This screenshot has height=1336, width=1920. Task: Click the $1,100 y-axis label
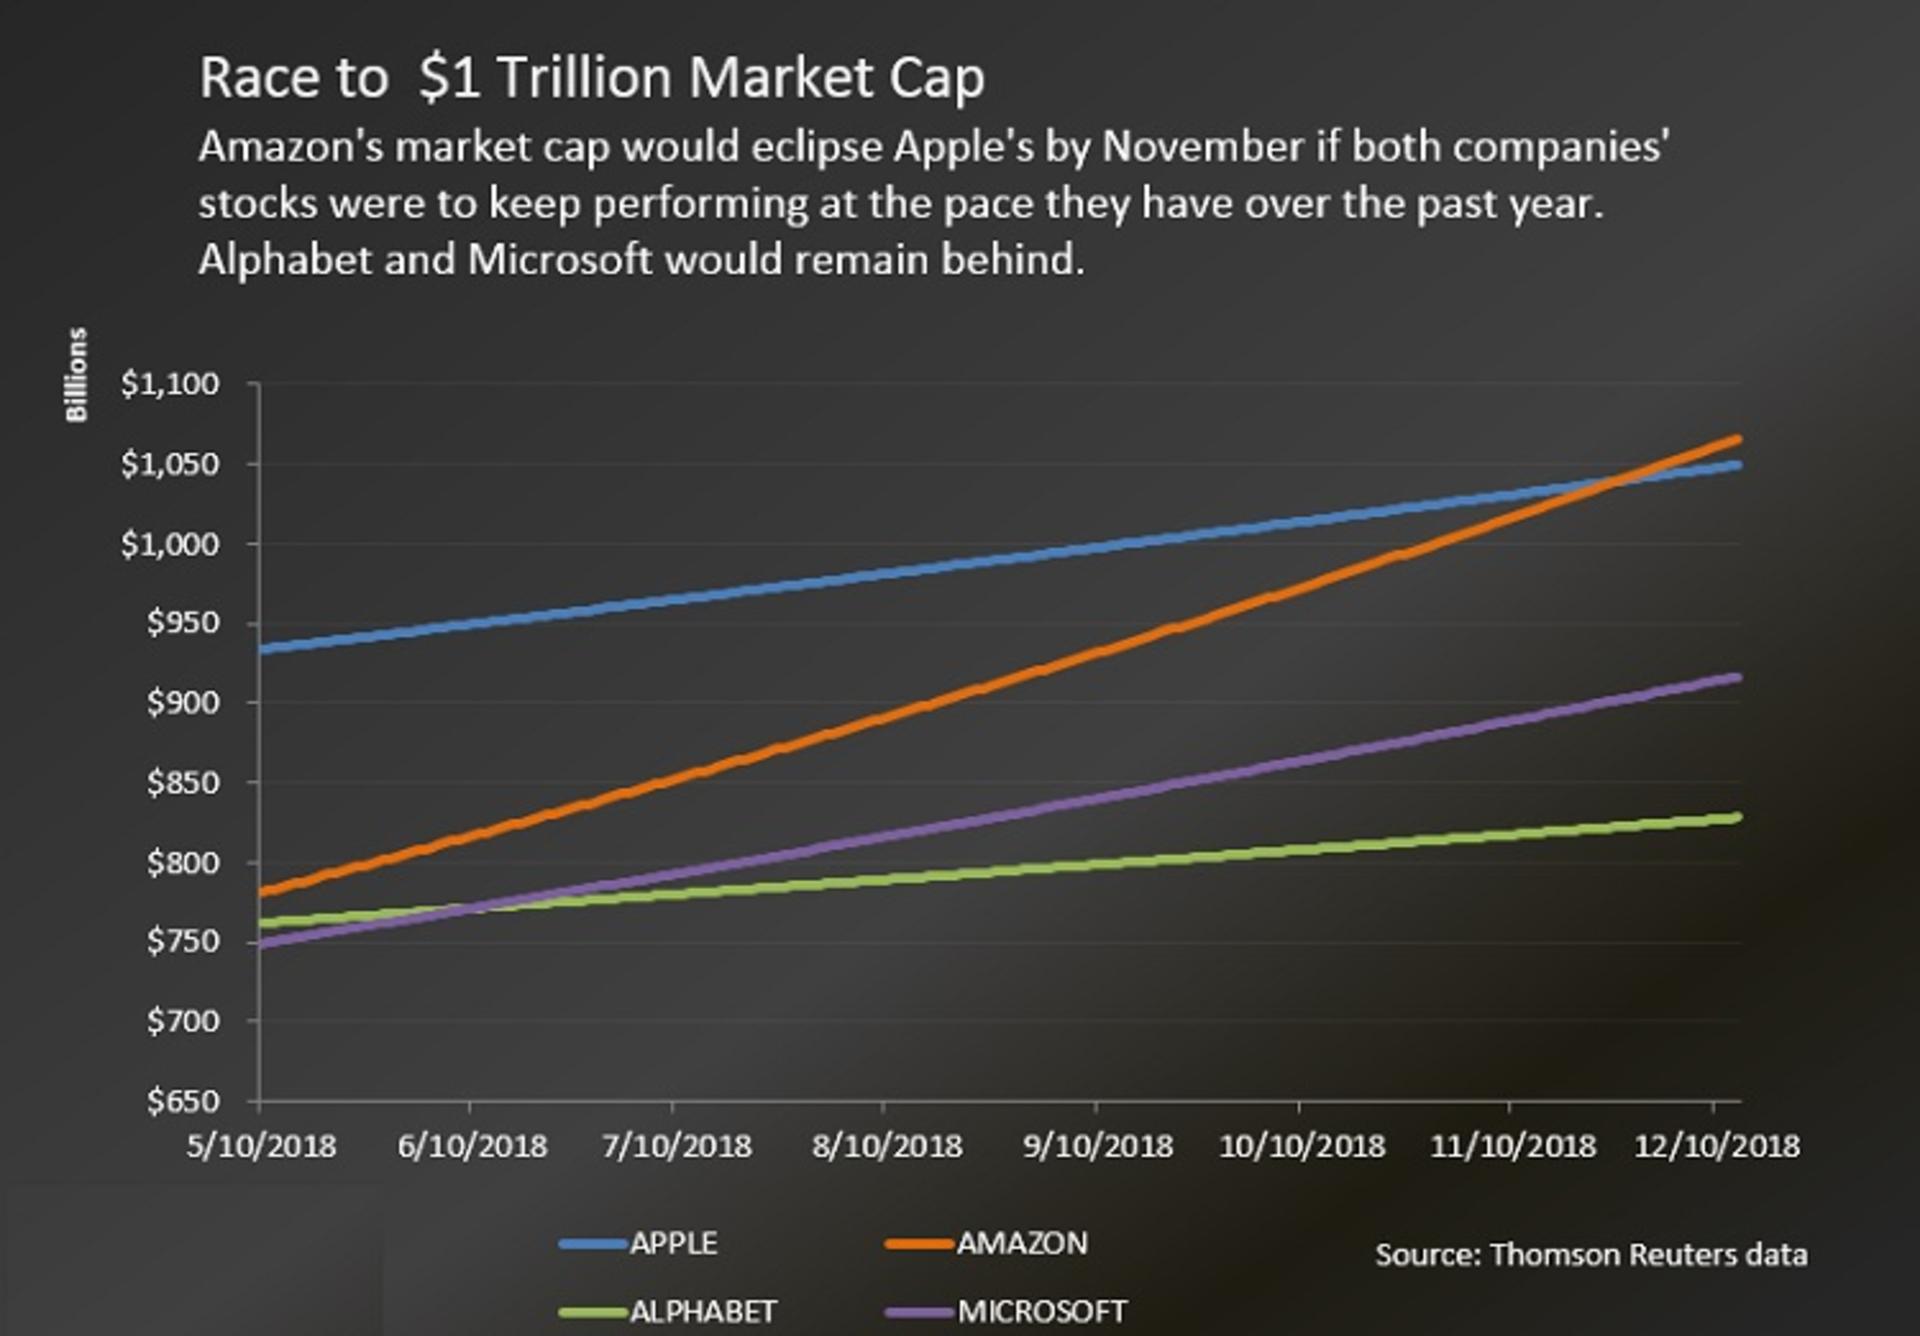(170, 384)
